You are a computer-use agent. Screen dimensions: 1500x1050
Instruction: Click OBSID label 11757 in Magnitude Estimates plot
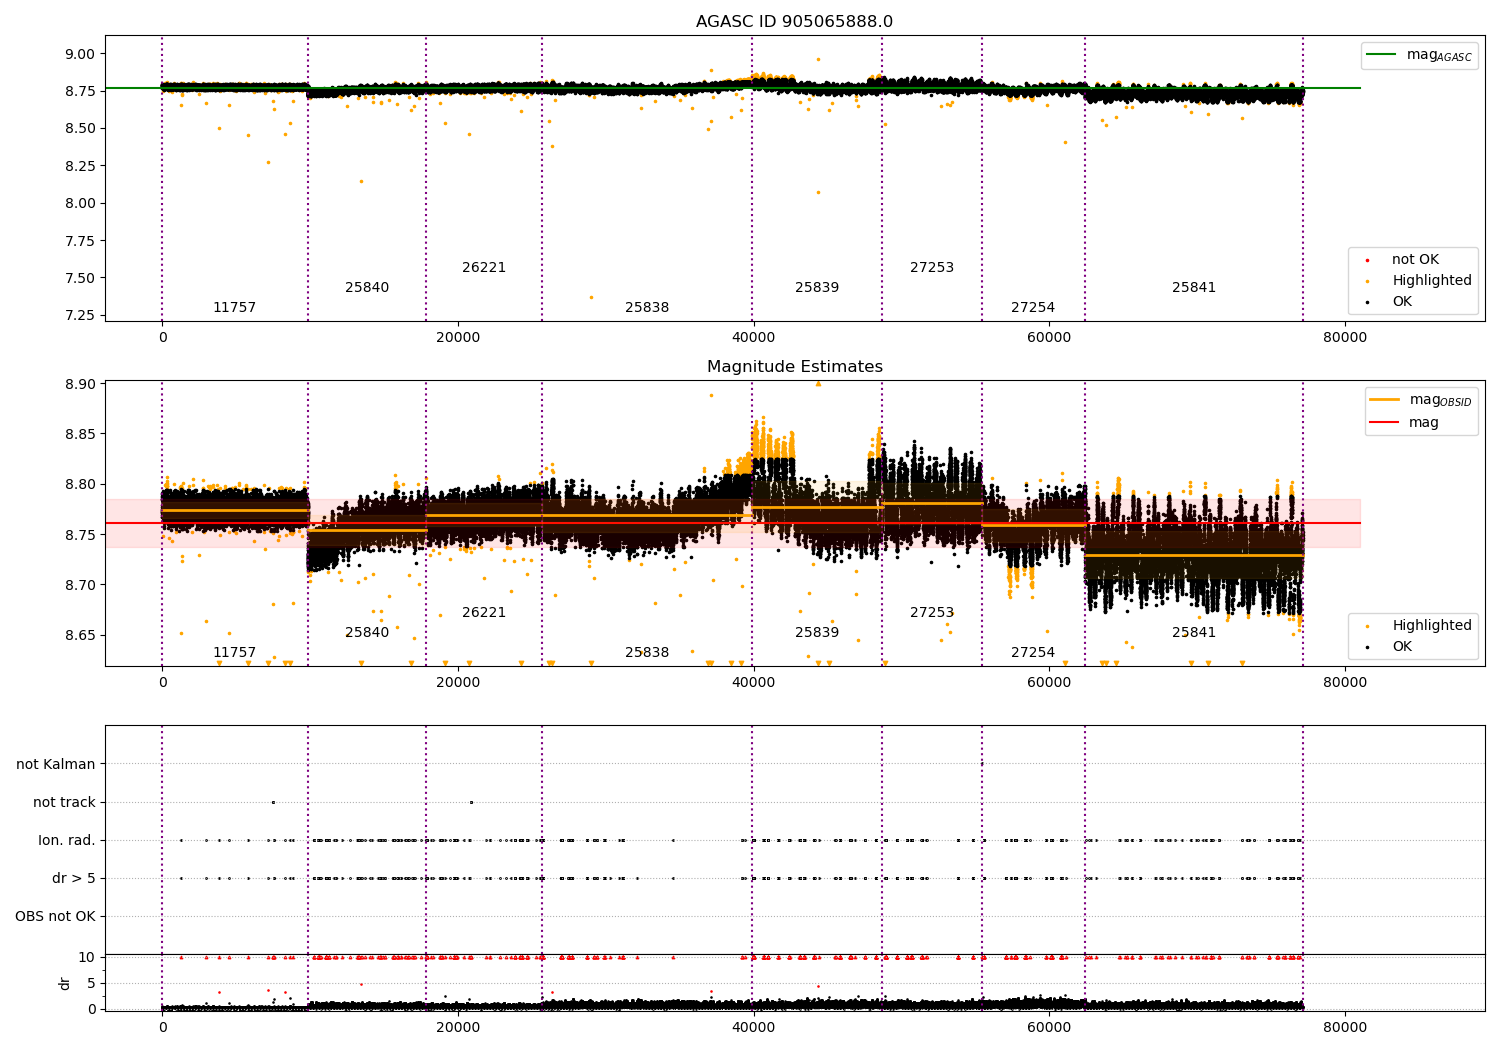(234, 653)
